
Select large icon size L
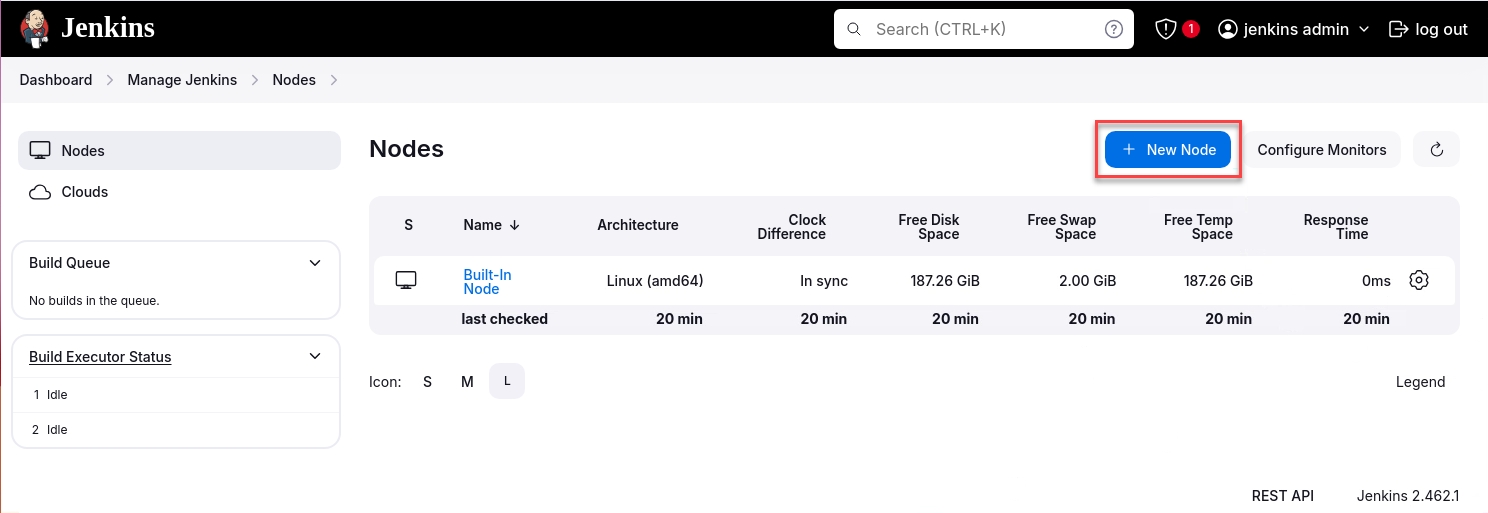coord(507,381)
